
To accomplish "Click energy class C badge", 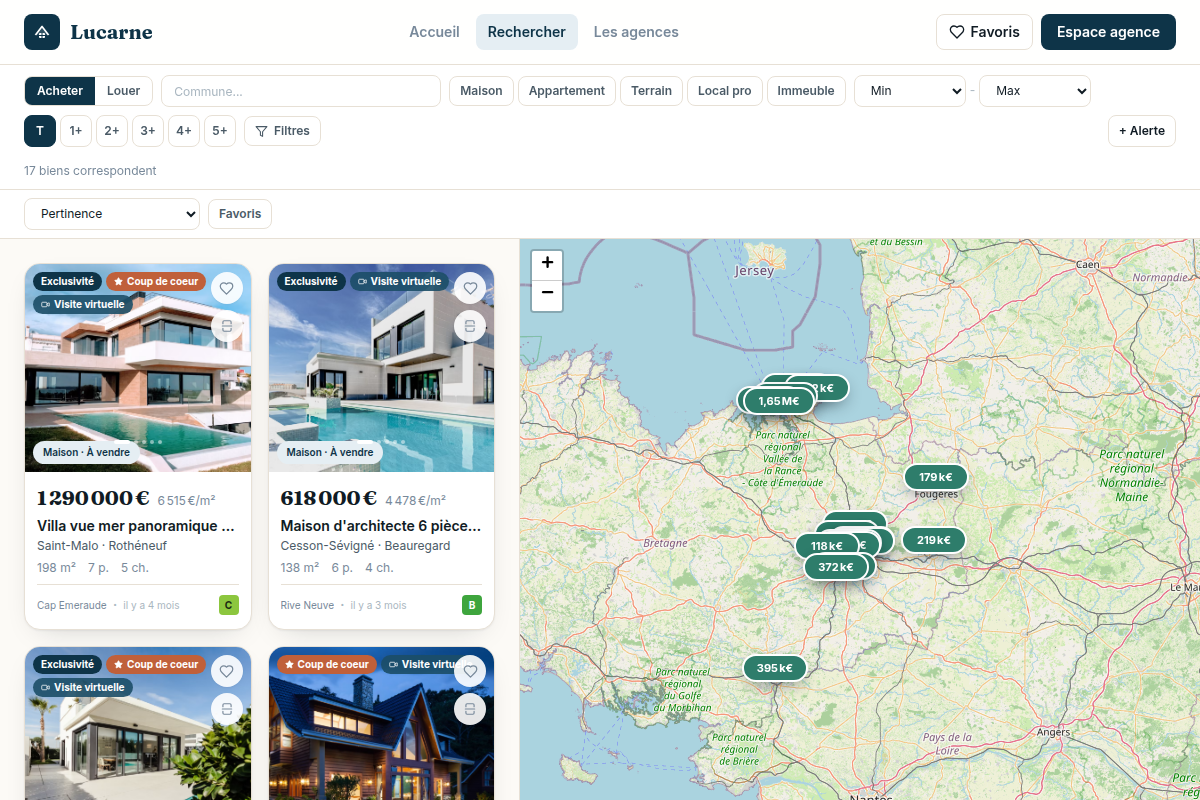I will coord(229,605).
